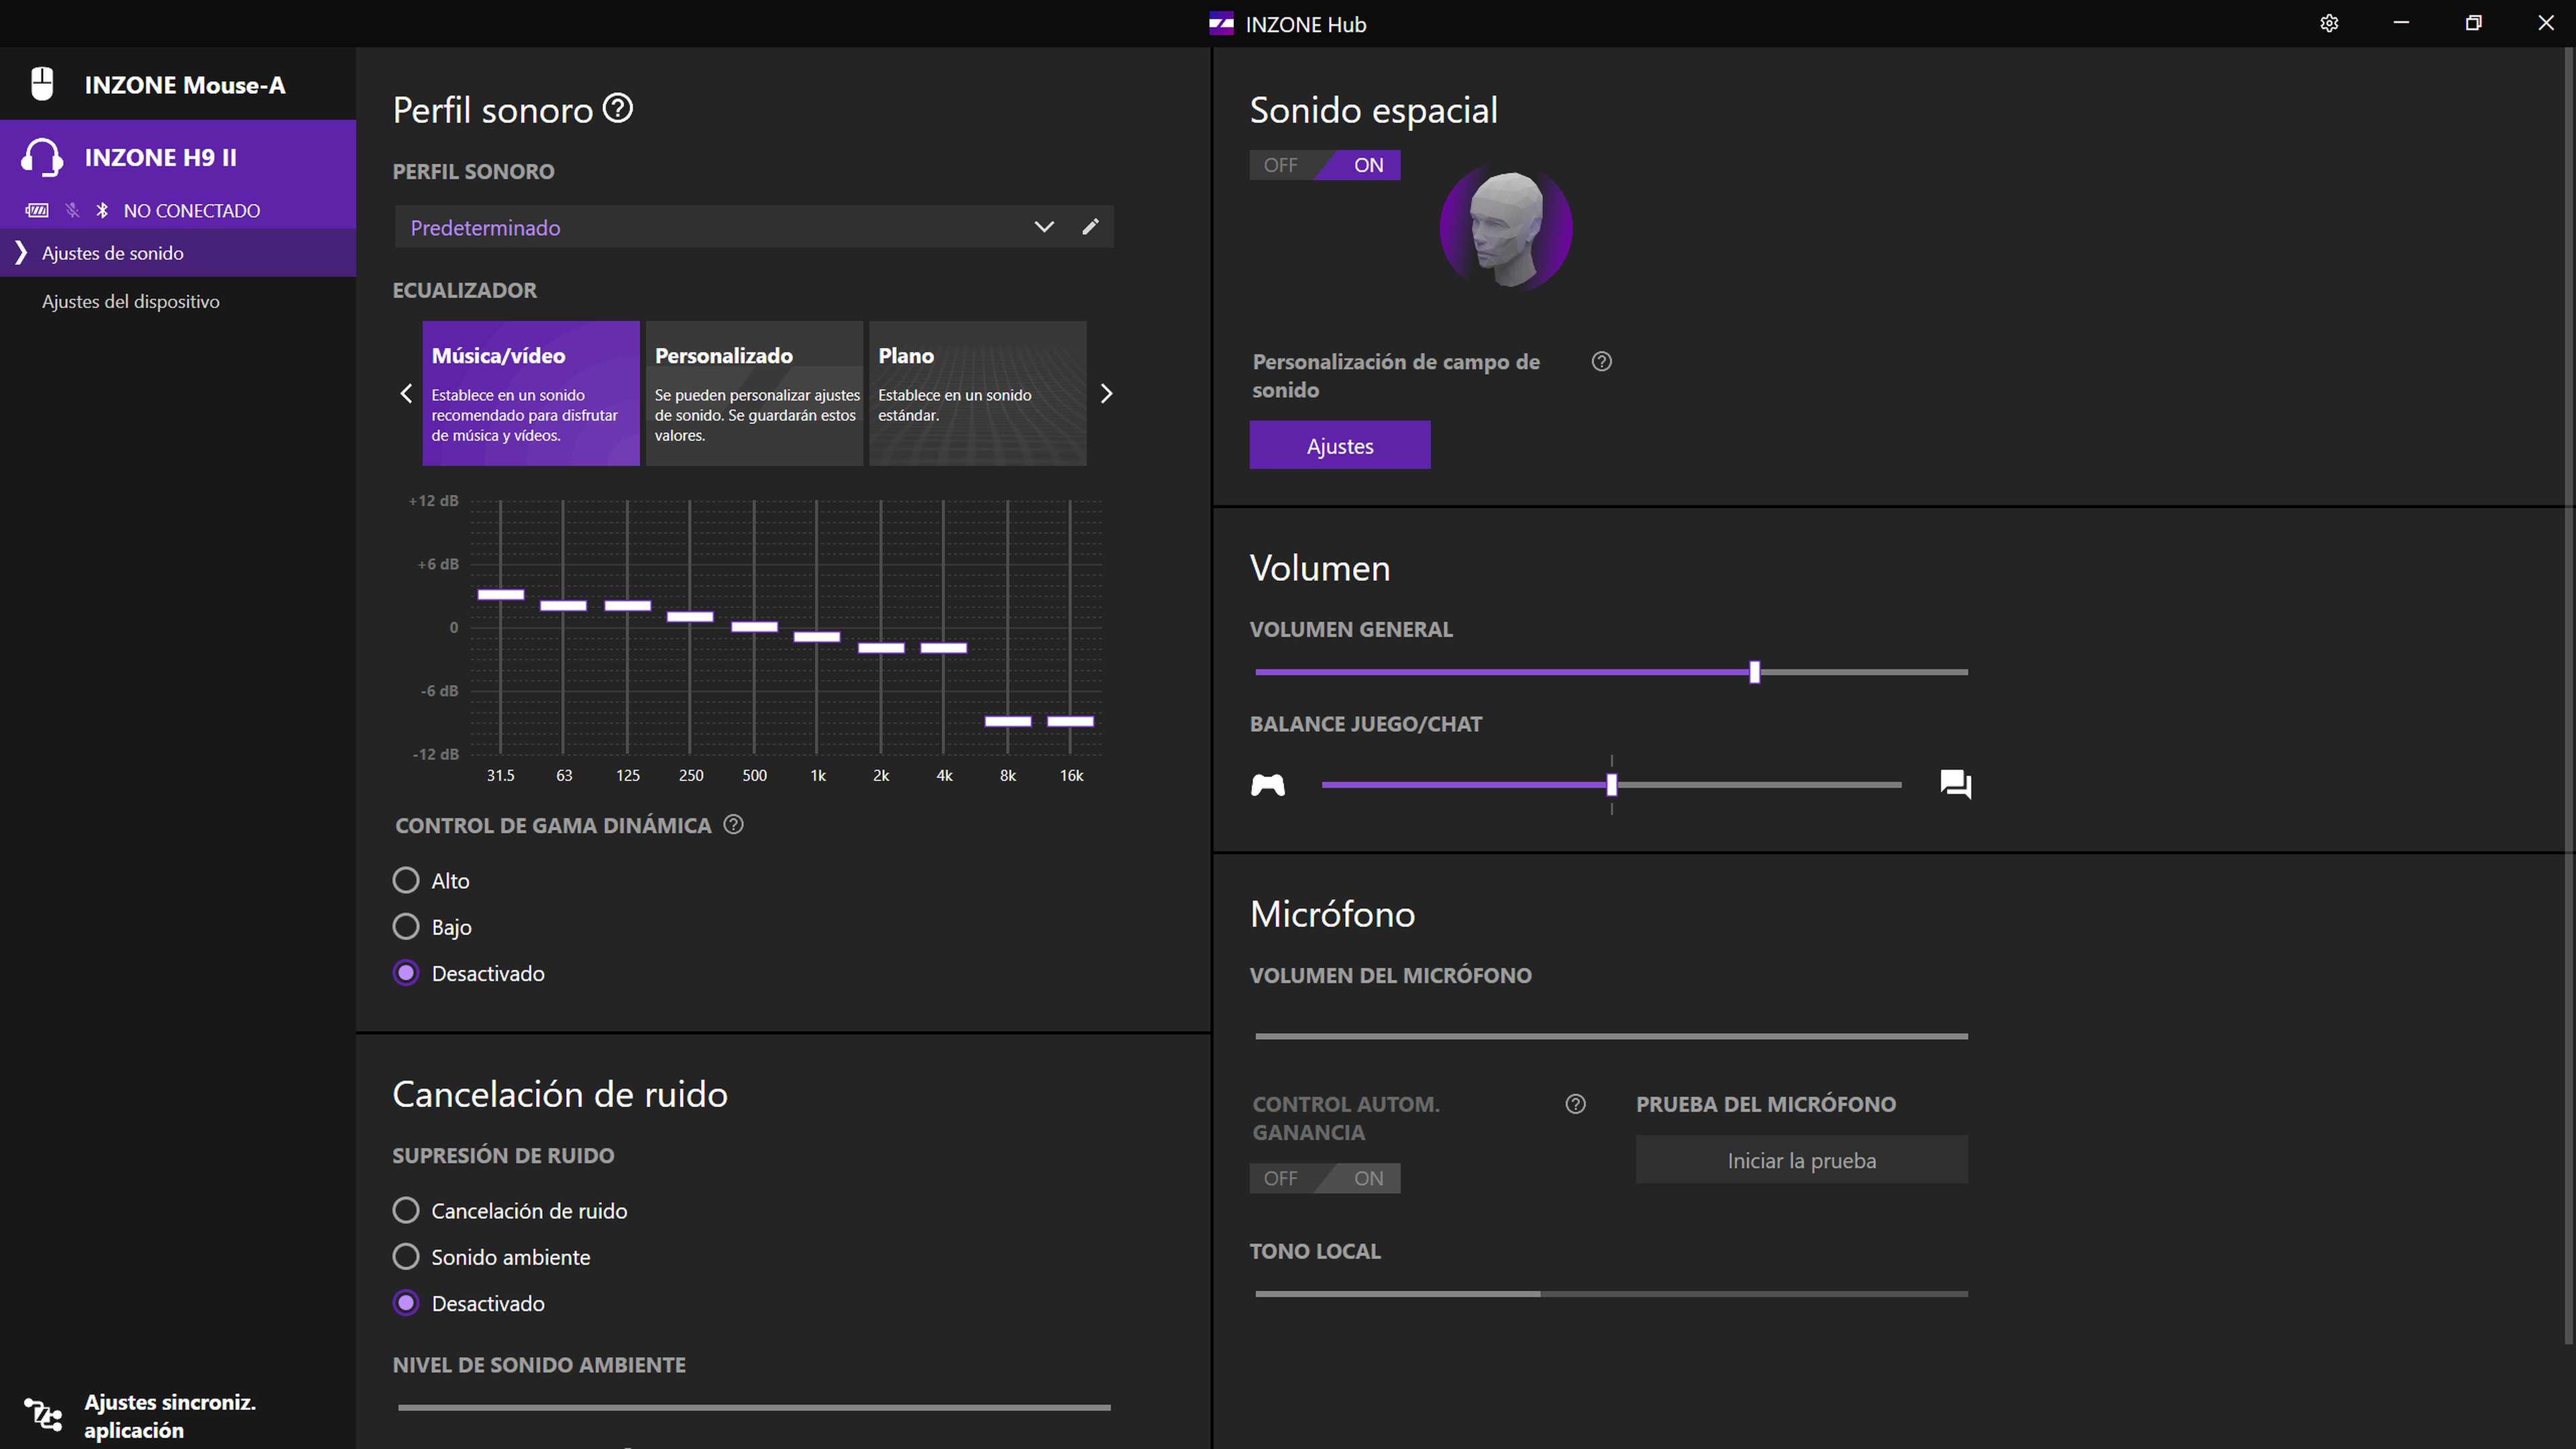Click the Volumen general slider handle

pyautogui.click(x=1754, y=672)
